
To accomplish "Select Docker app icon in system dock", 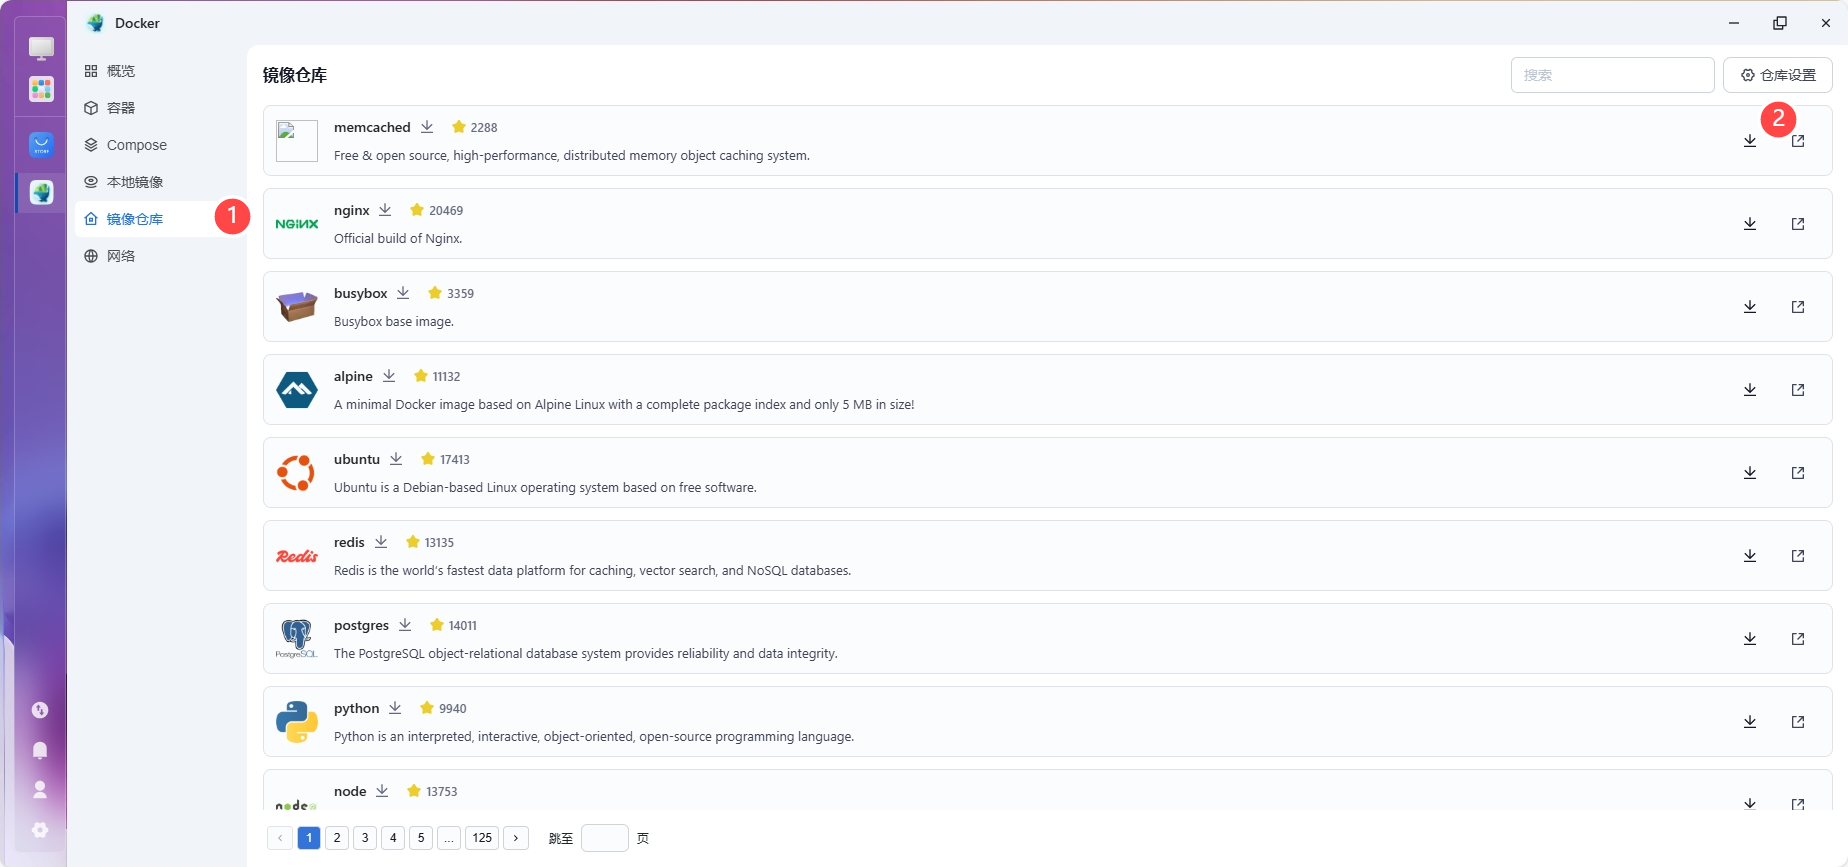I will coord(41,192).
